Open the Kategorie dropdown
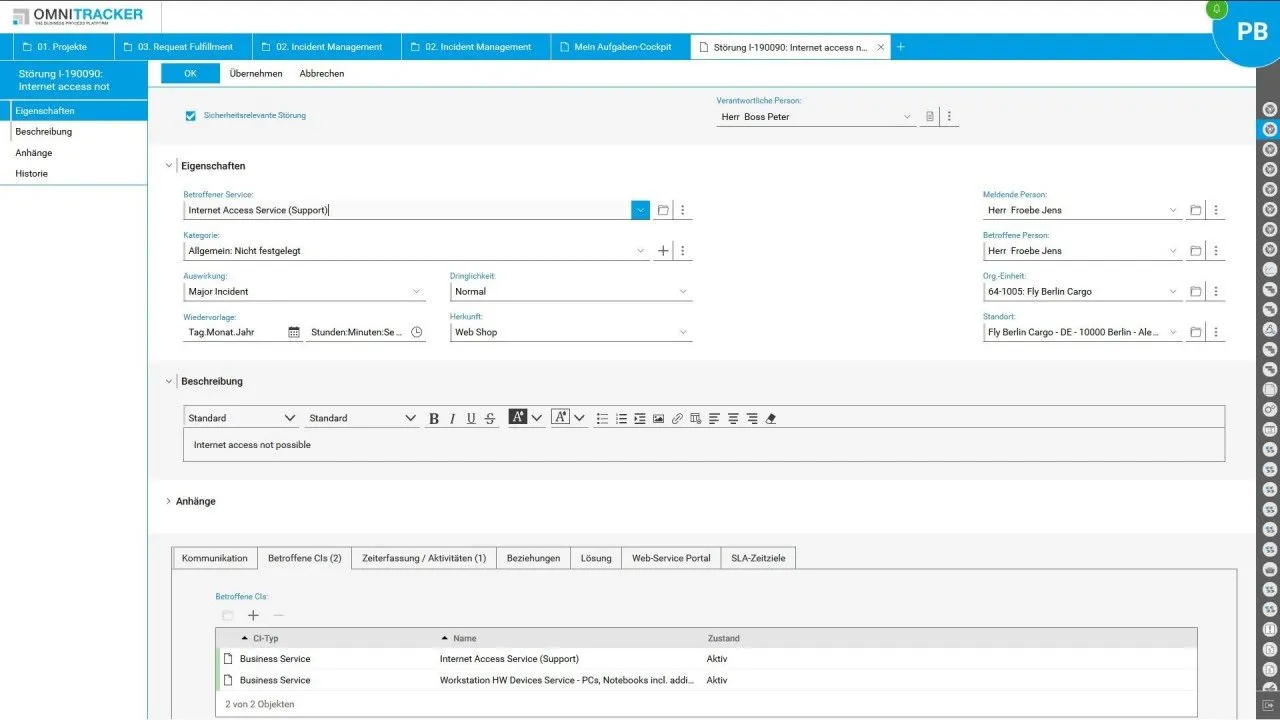Screen dimensions: 1280x720 point(641,251)
